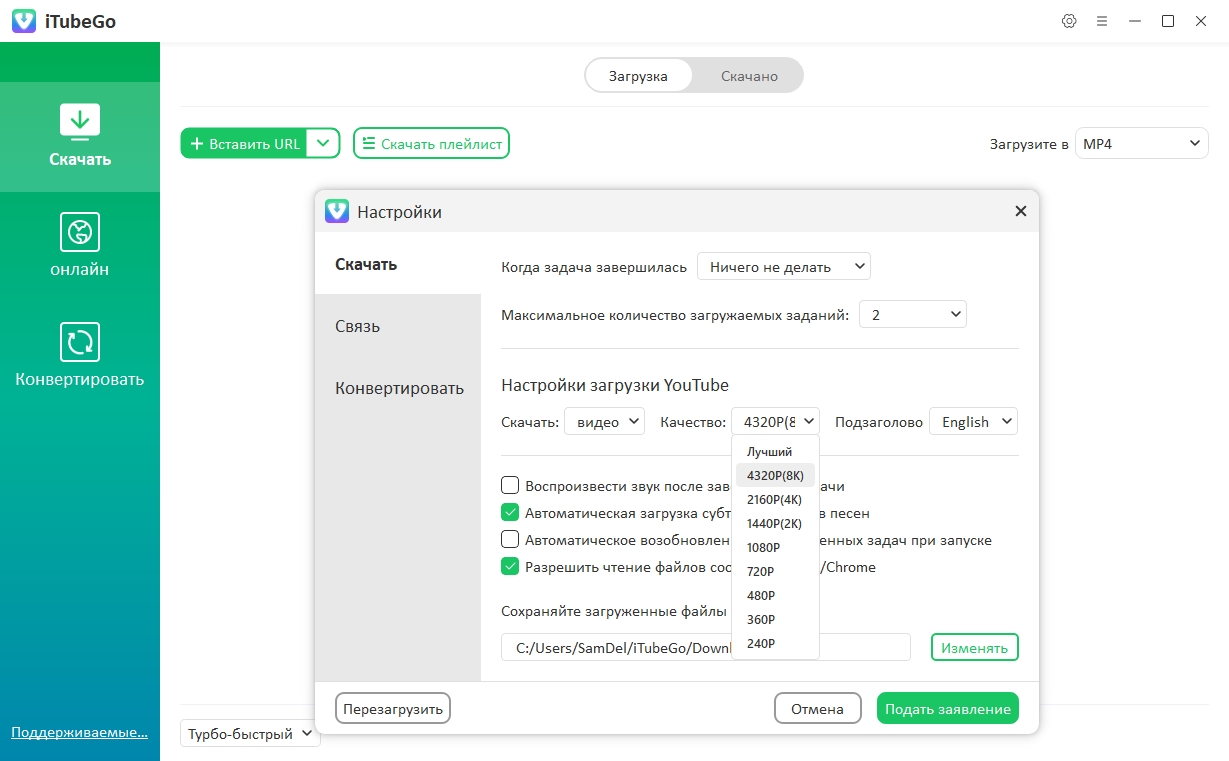
Task: Click arrow next to Вставить URL
Action: point(322,143)
